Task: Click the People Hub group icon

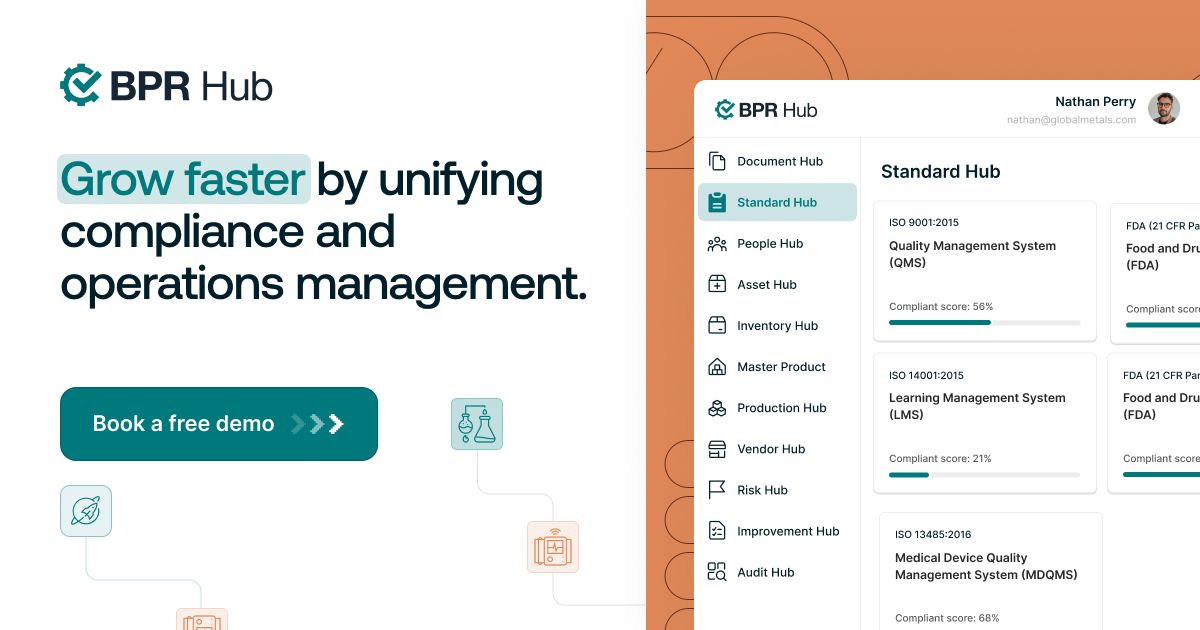Action: click(717, 243)
